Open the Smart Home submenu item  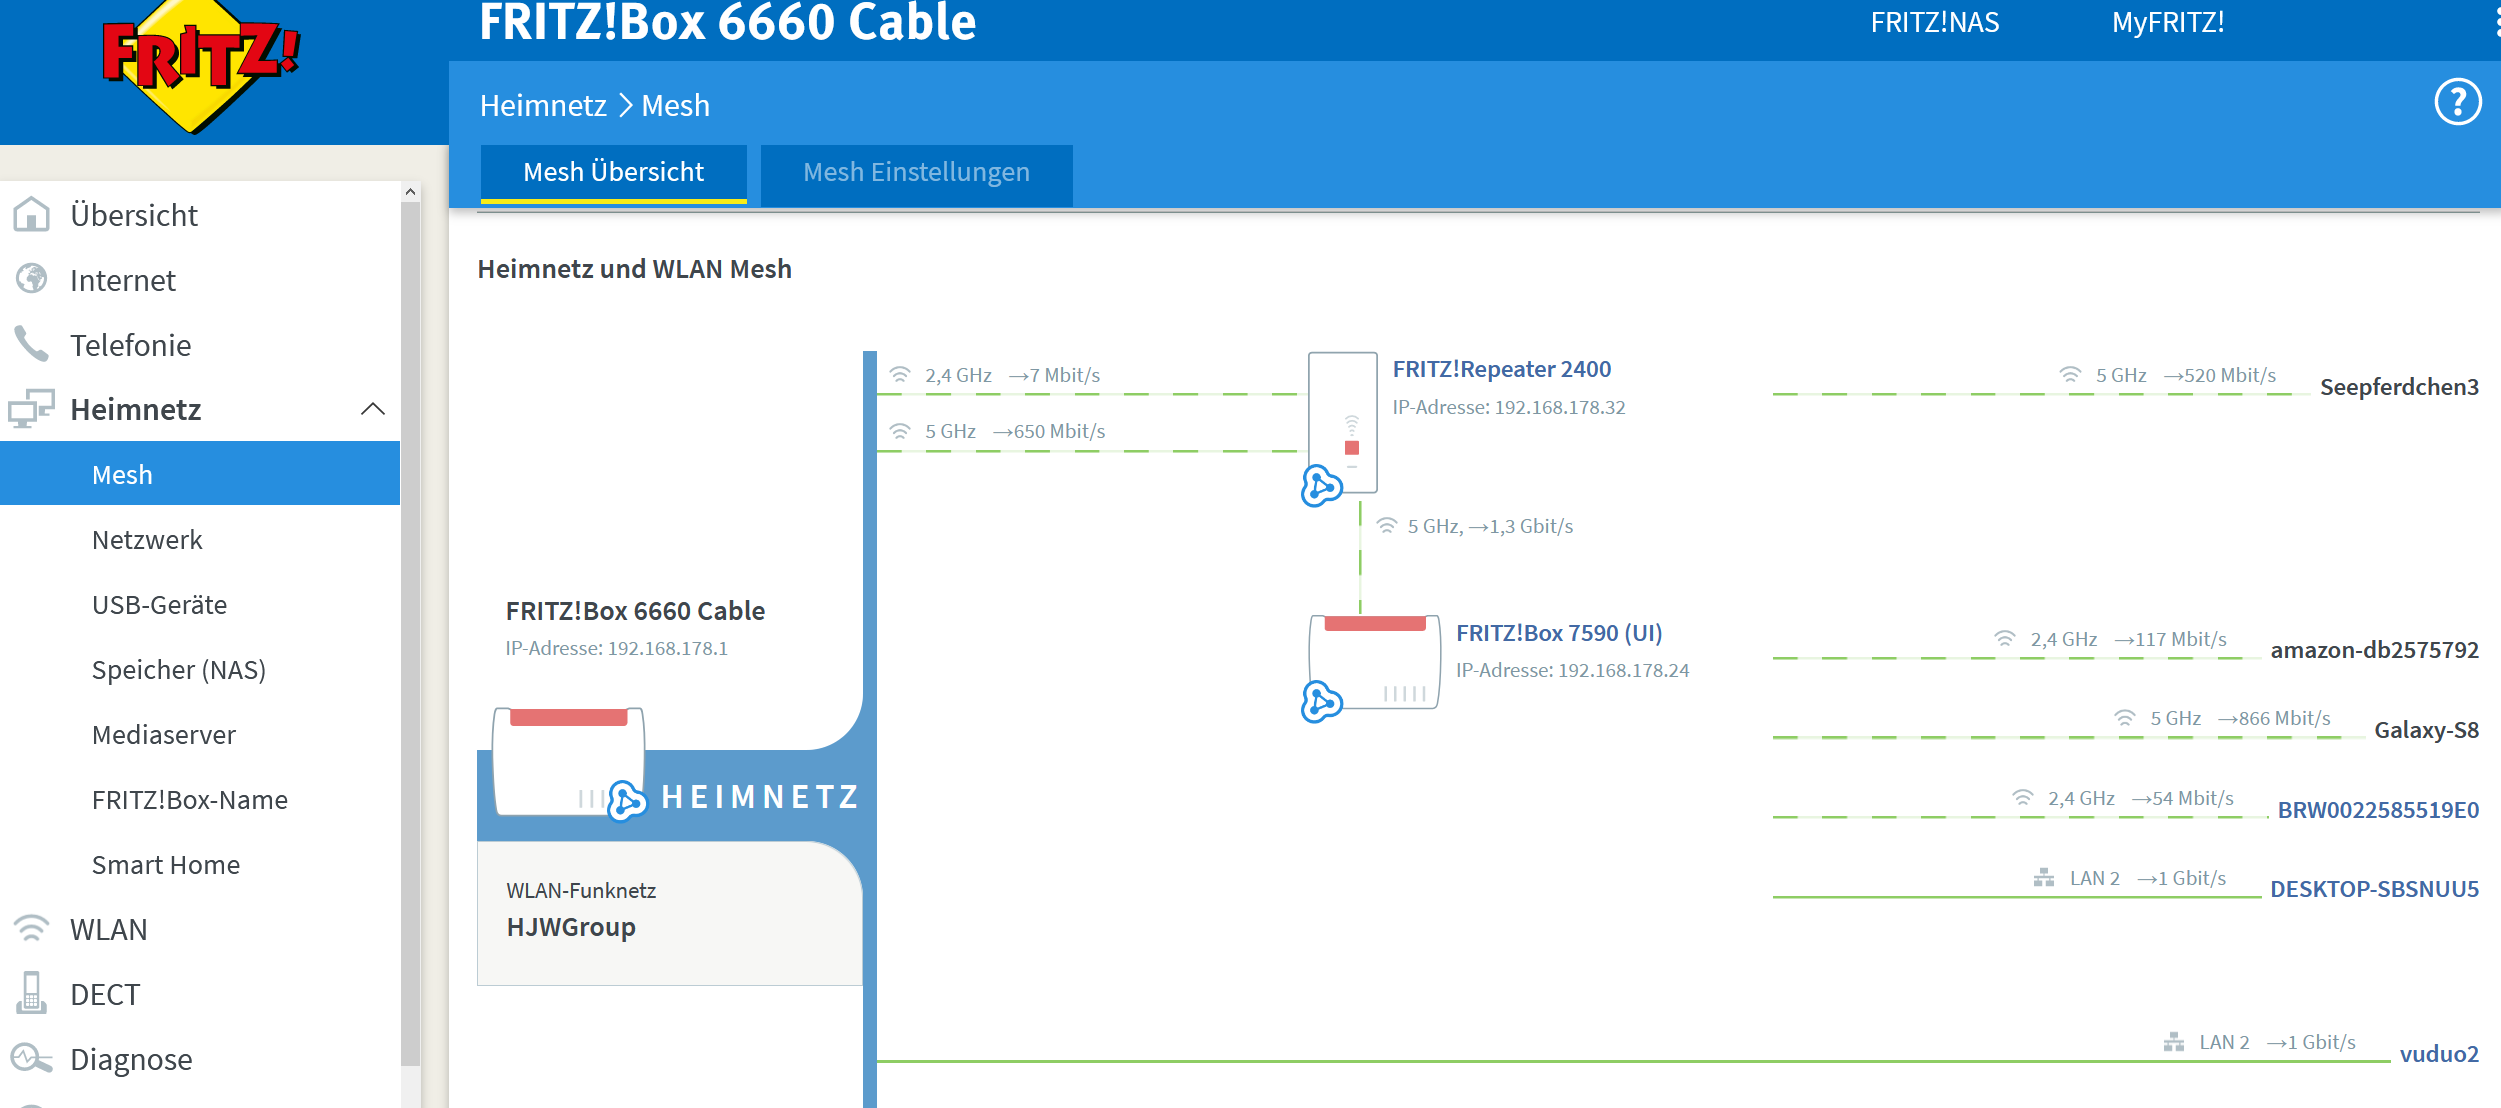pyautogui.click(x=166, y=865)
